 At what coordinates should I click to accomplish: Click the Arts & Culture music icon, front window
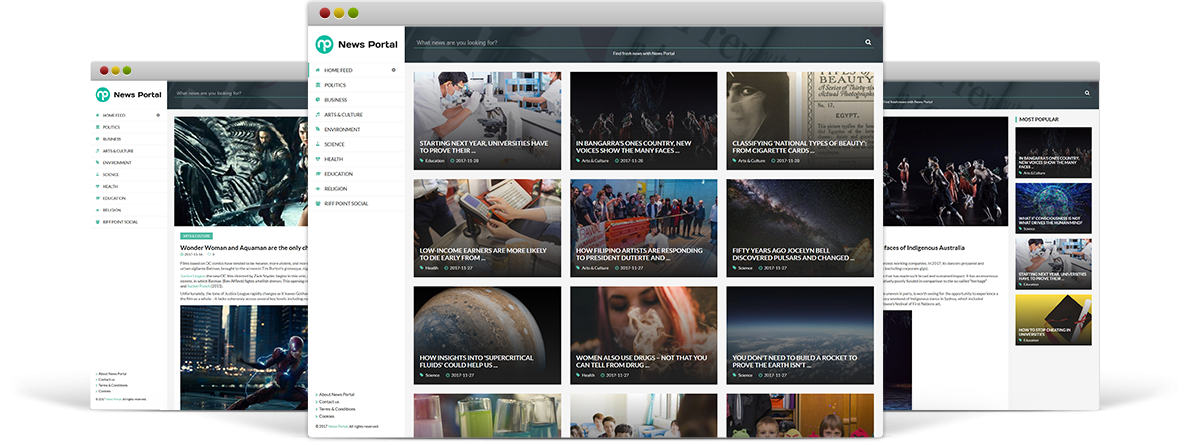pos(318,115)
